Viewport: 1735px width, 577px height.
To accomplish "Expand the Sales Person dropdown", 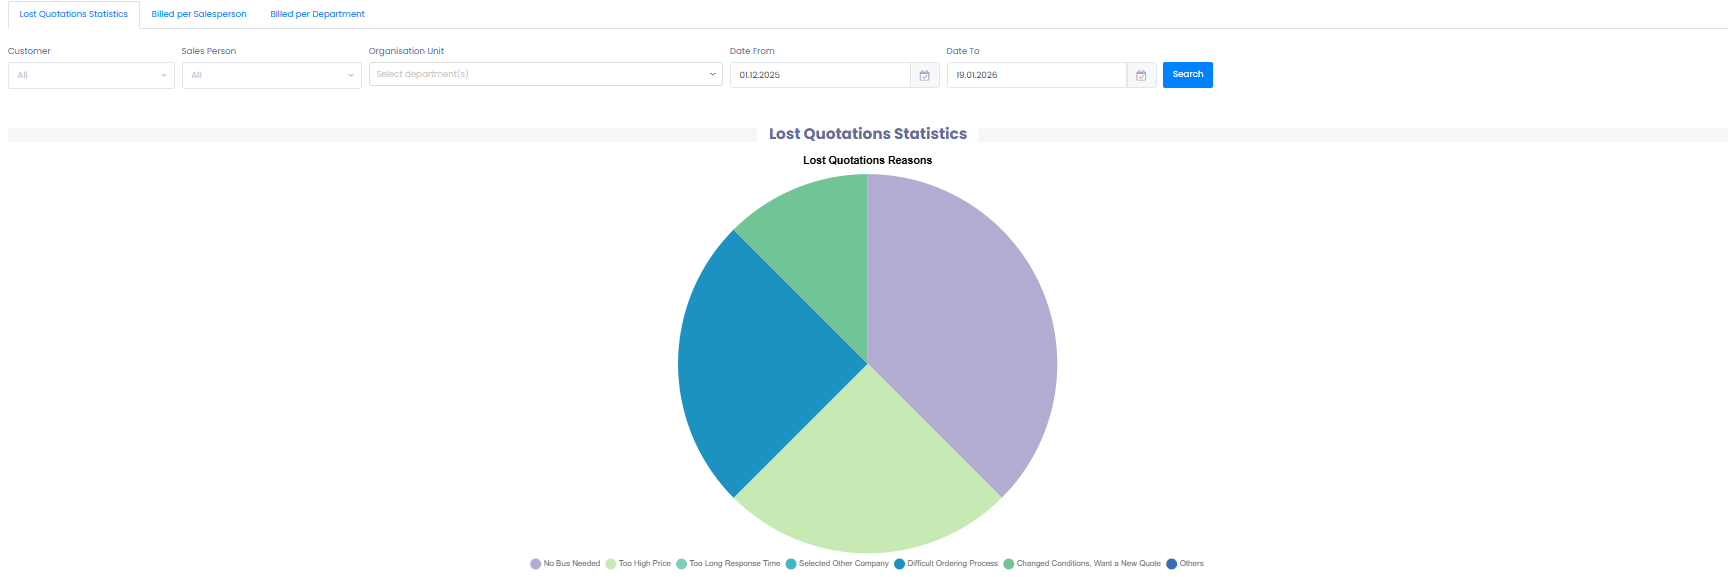I will (272, 75).
